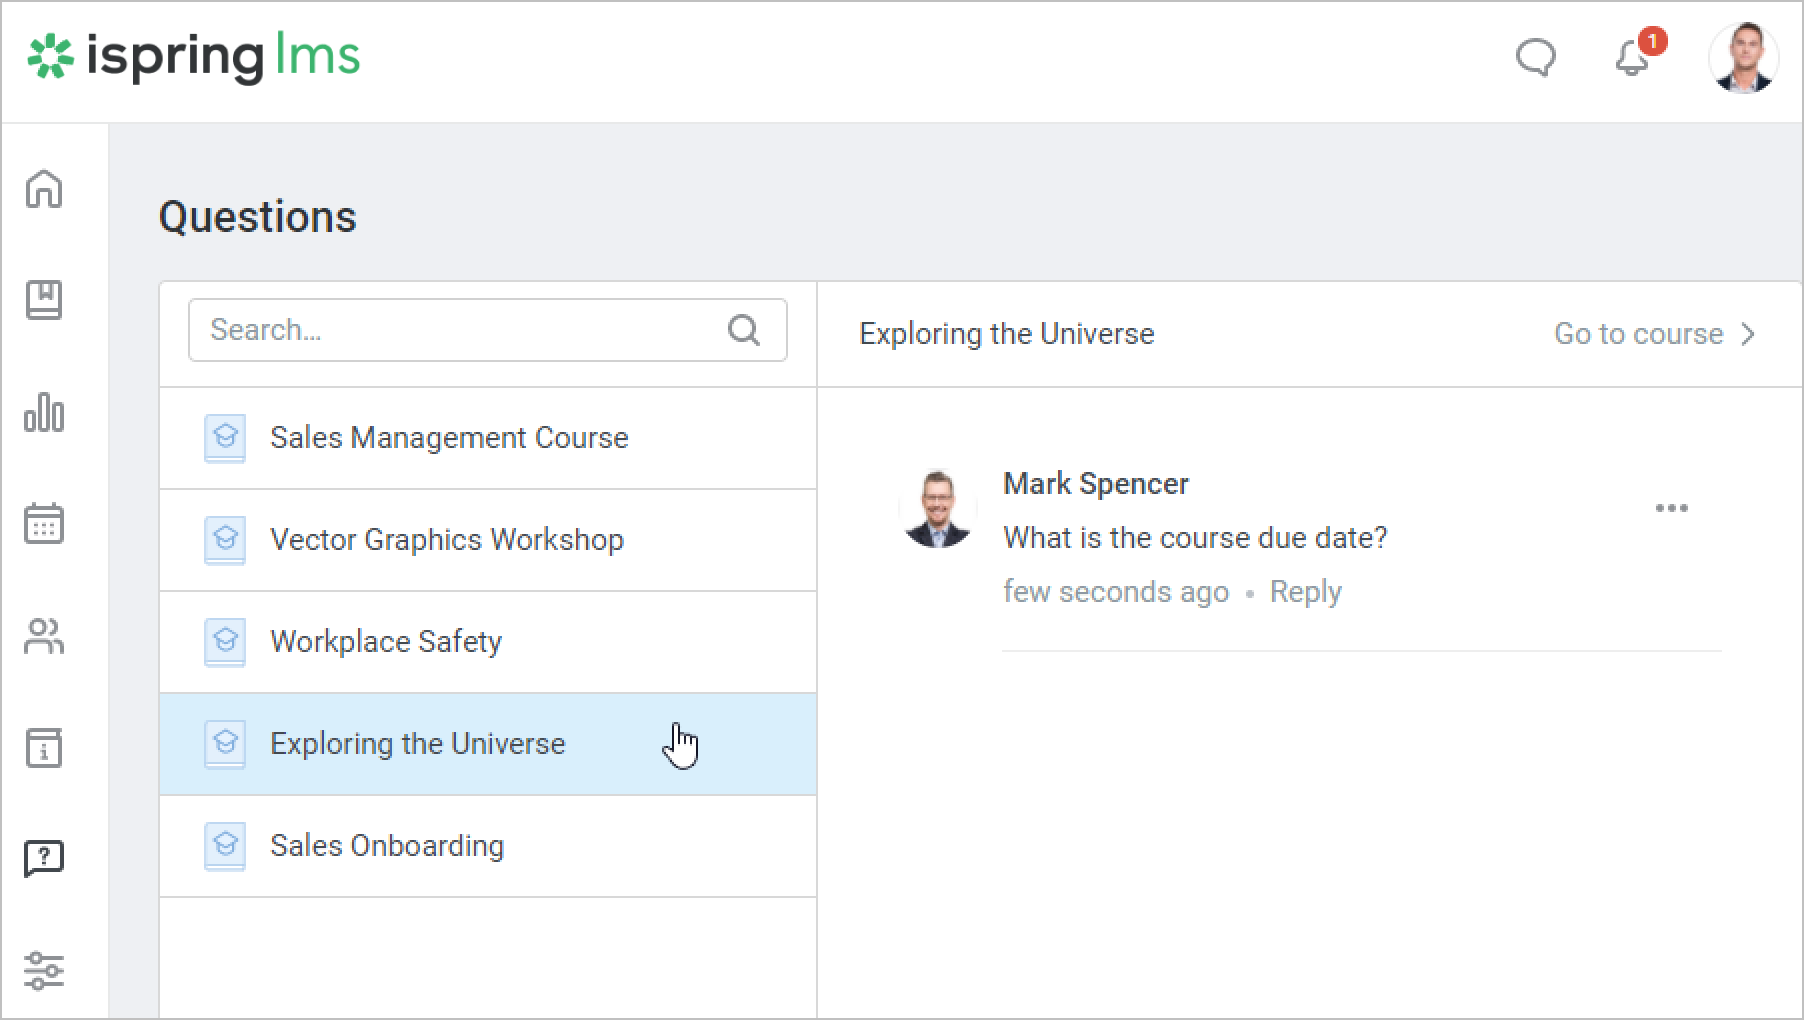Viewport: 1804px width, 1020px height.
Task: Open the Reports bar chart icon
Action: [x=44, y=412]
